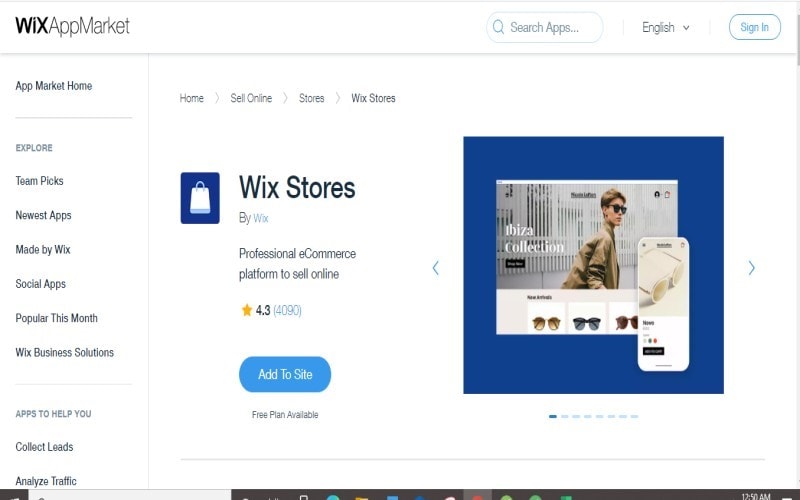Open Newest Apps category
Screen dimensions: 800x500
click(43, 215)
